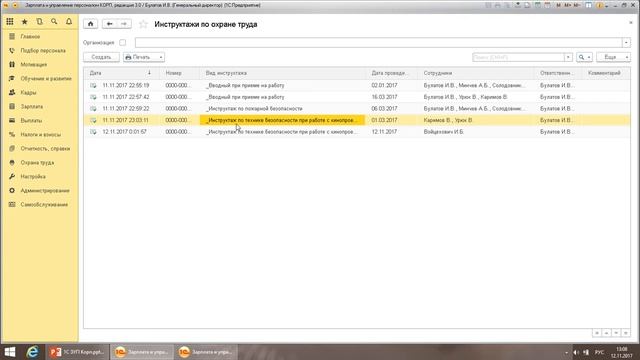Add this list to favorites star
The image size is (640, 360).
point(143,24)
